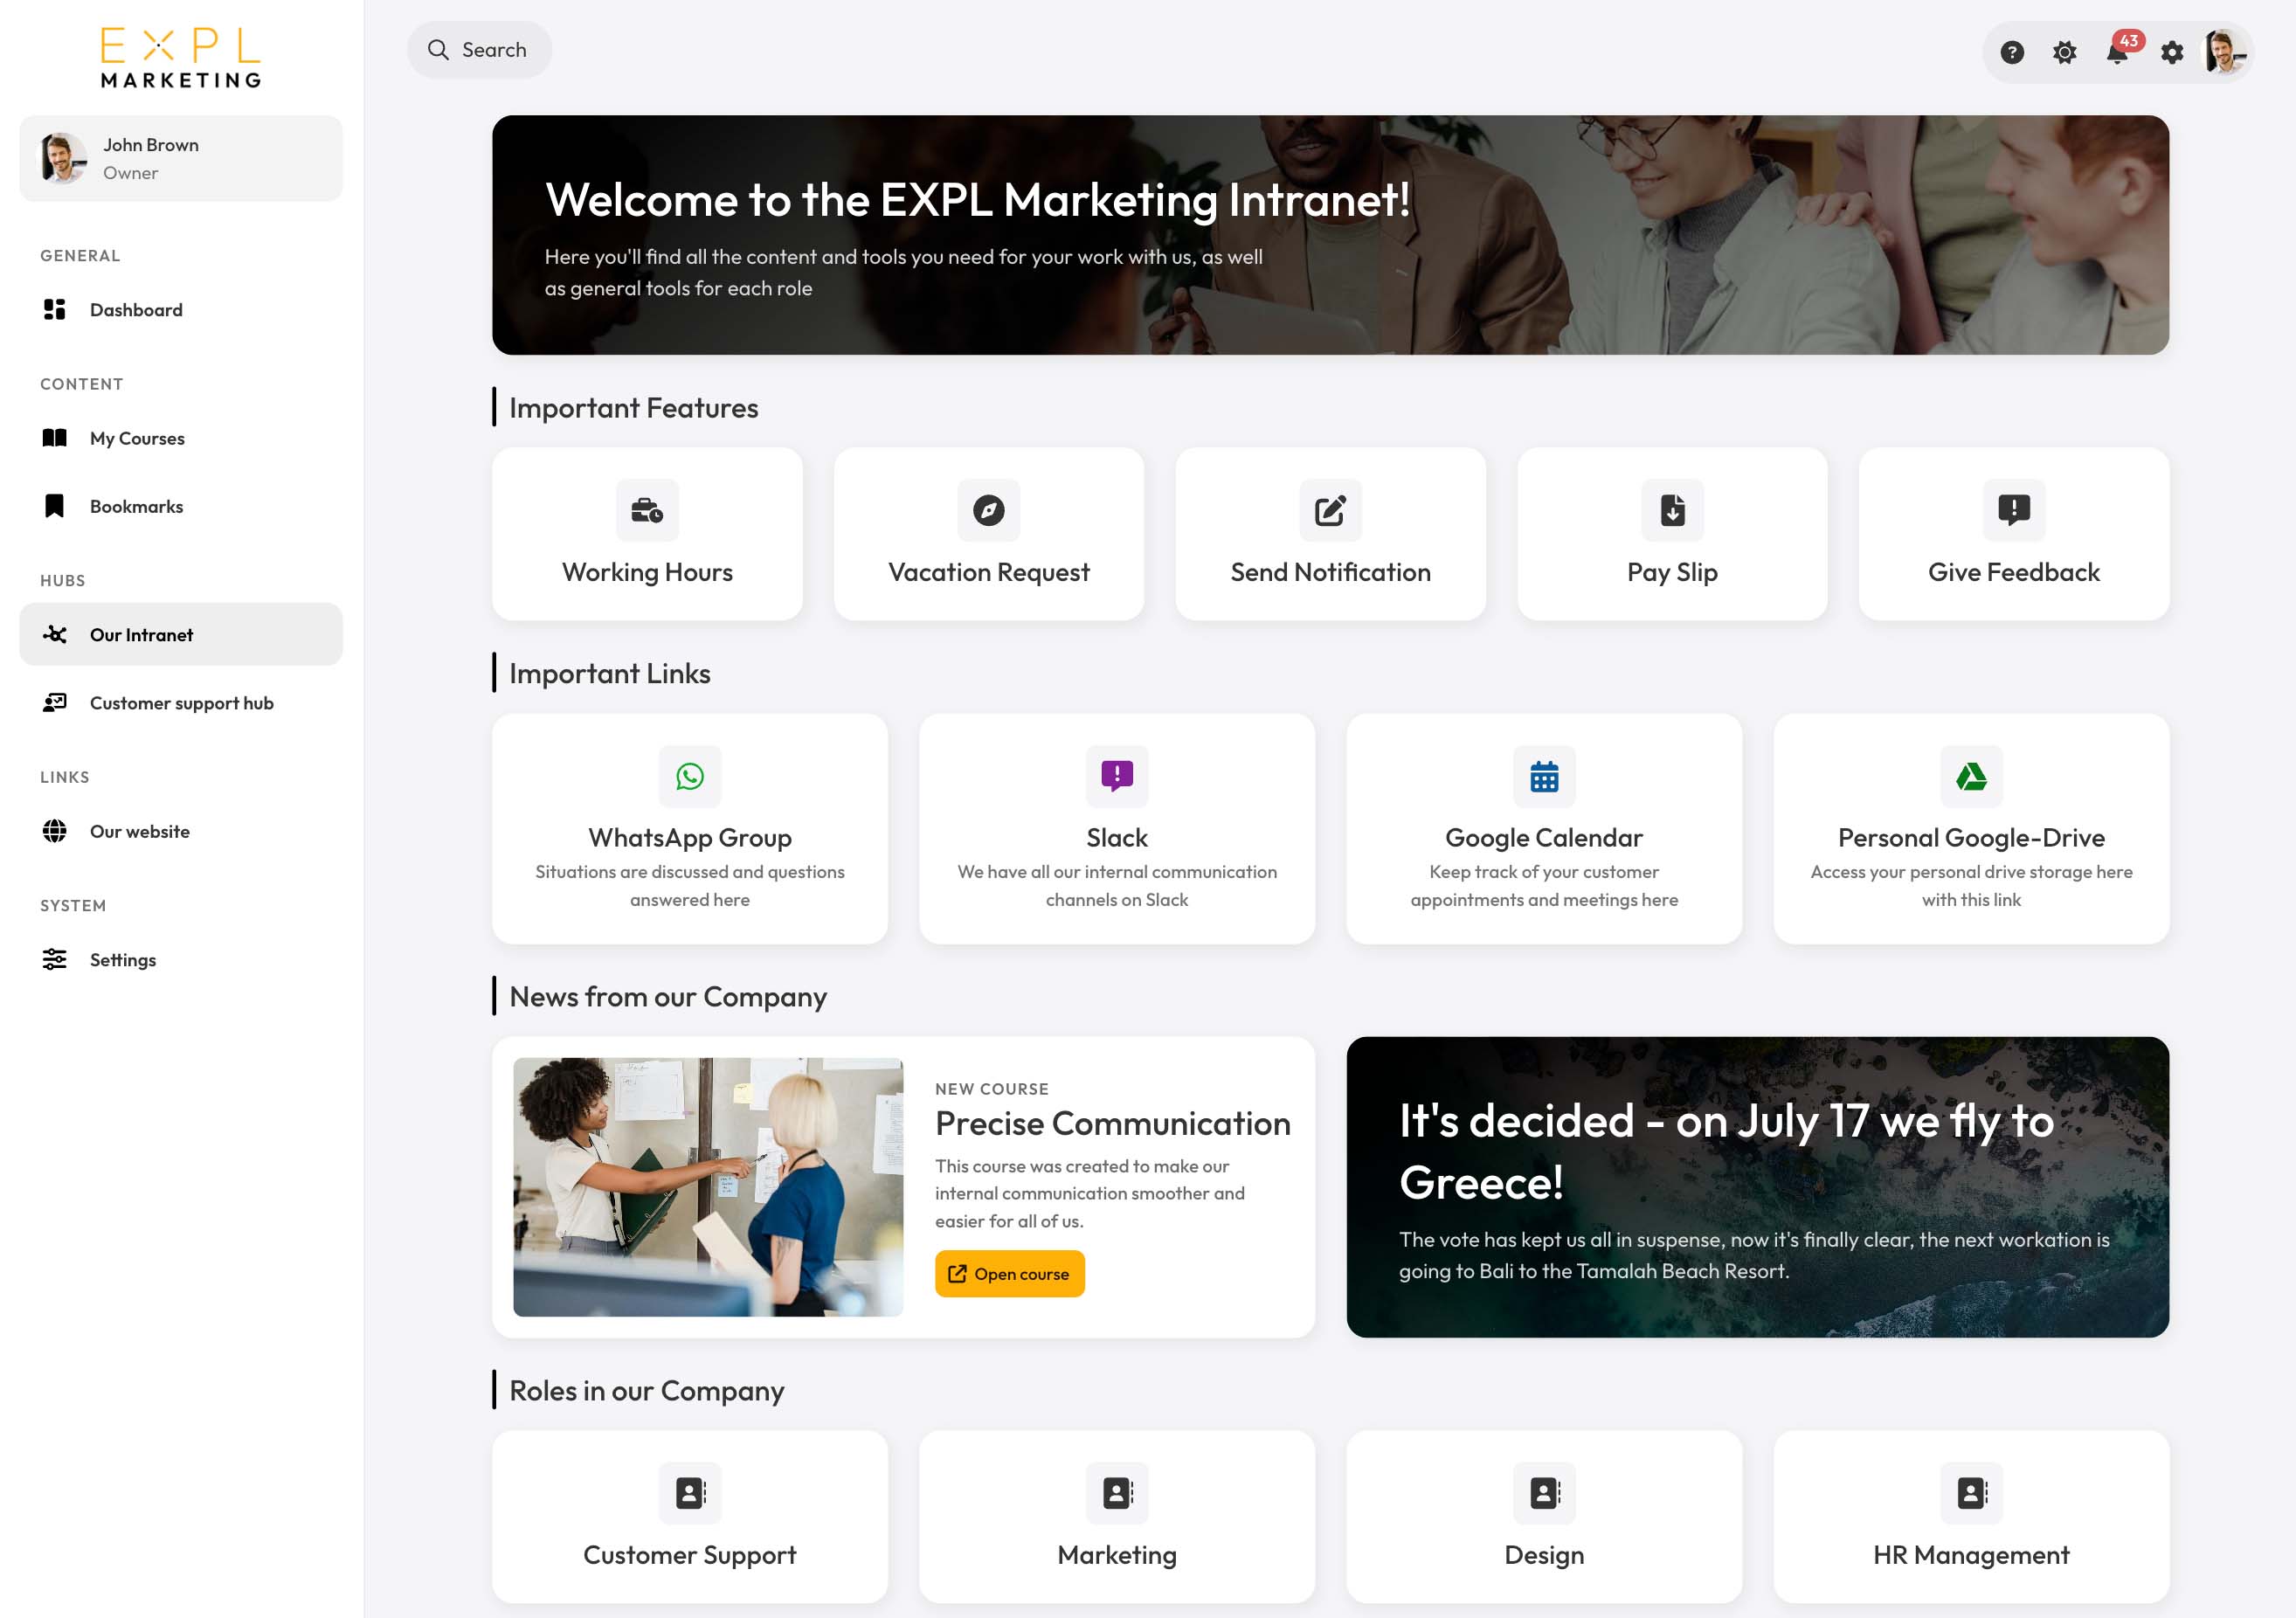Click the Search field
The width and height of the screenshot is (2296, 1618).
480,48
